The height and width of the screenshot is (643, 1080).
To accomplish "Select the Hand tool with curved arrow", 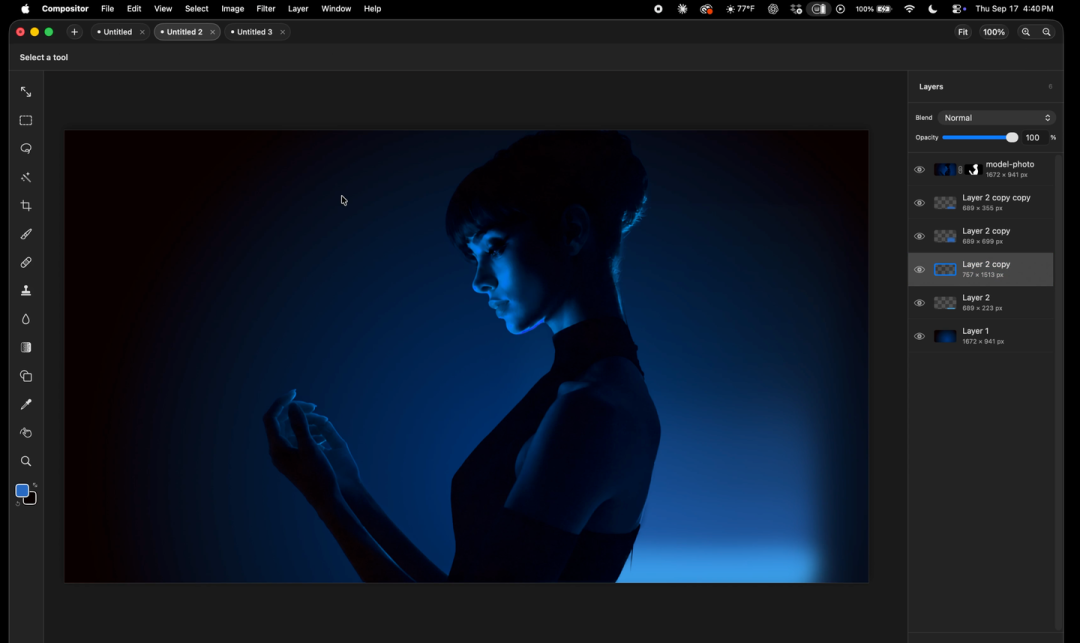I will point(25,433).
